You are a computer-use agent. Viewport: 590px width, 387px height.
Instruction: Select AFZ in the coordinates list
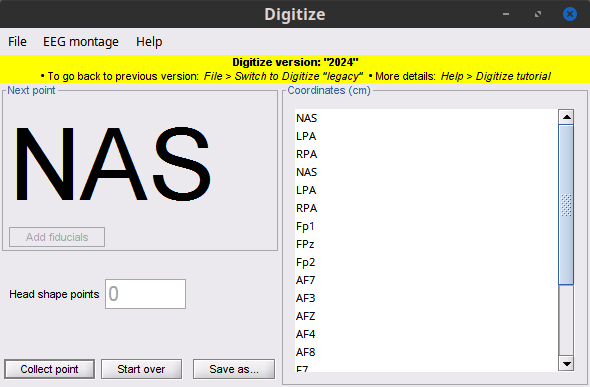pos(426,316)
